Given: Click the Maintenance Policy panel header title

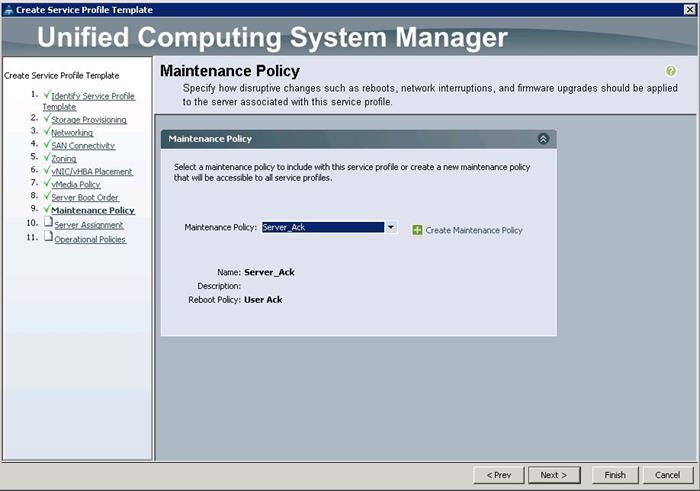Looking at the screenshot, I should (210, 139).
